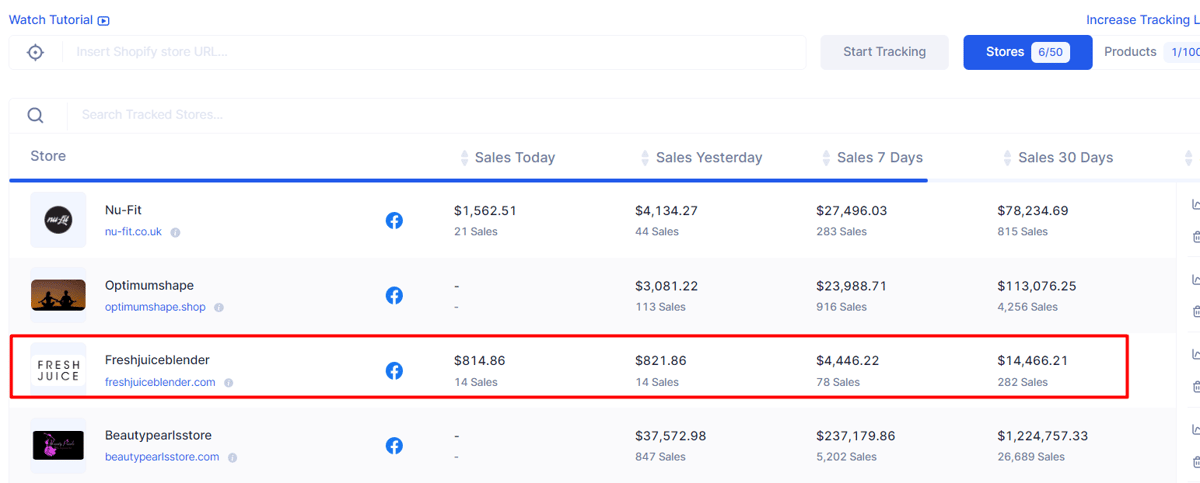Select the Freshjuiceblender store name
The image size is (1200, 483).
[x=157, y=360]
